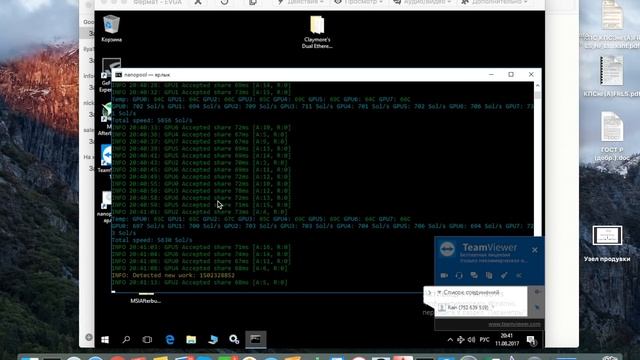Open the TeamViewer chat icon

click(x=474, y=276)
